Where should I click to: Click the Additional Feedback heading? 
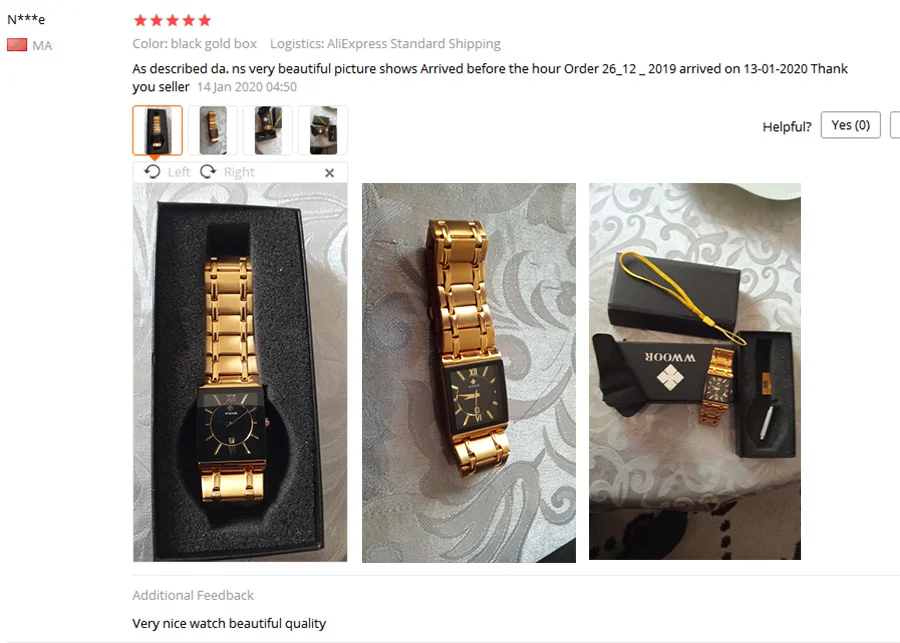193,595
